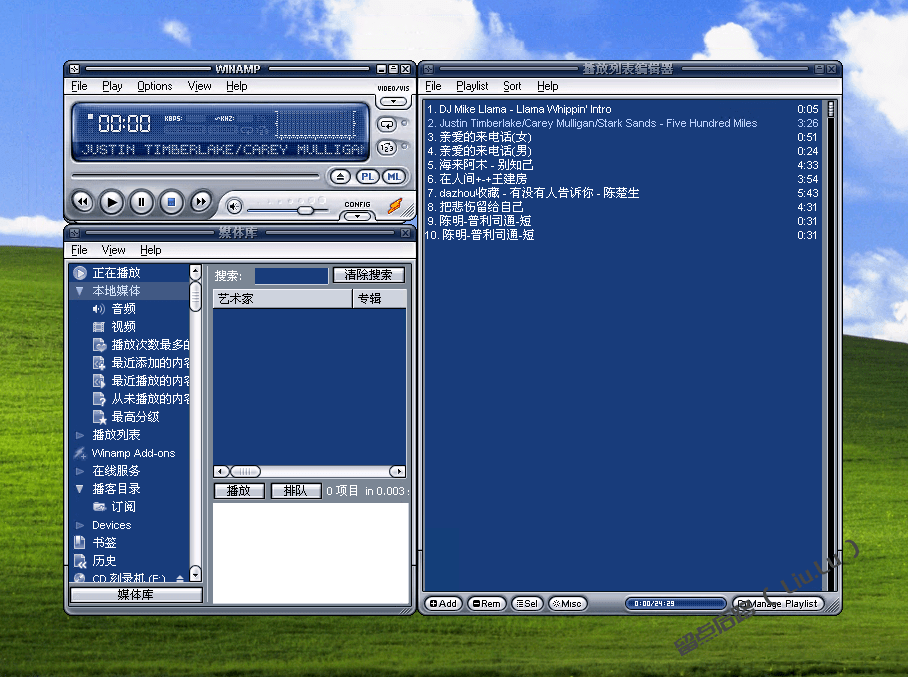The image size is (908, 677).
Task: Click the 播放 button in media library
Action: click(x=239, y=491)
